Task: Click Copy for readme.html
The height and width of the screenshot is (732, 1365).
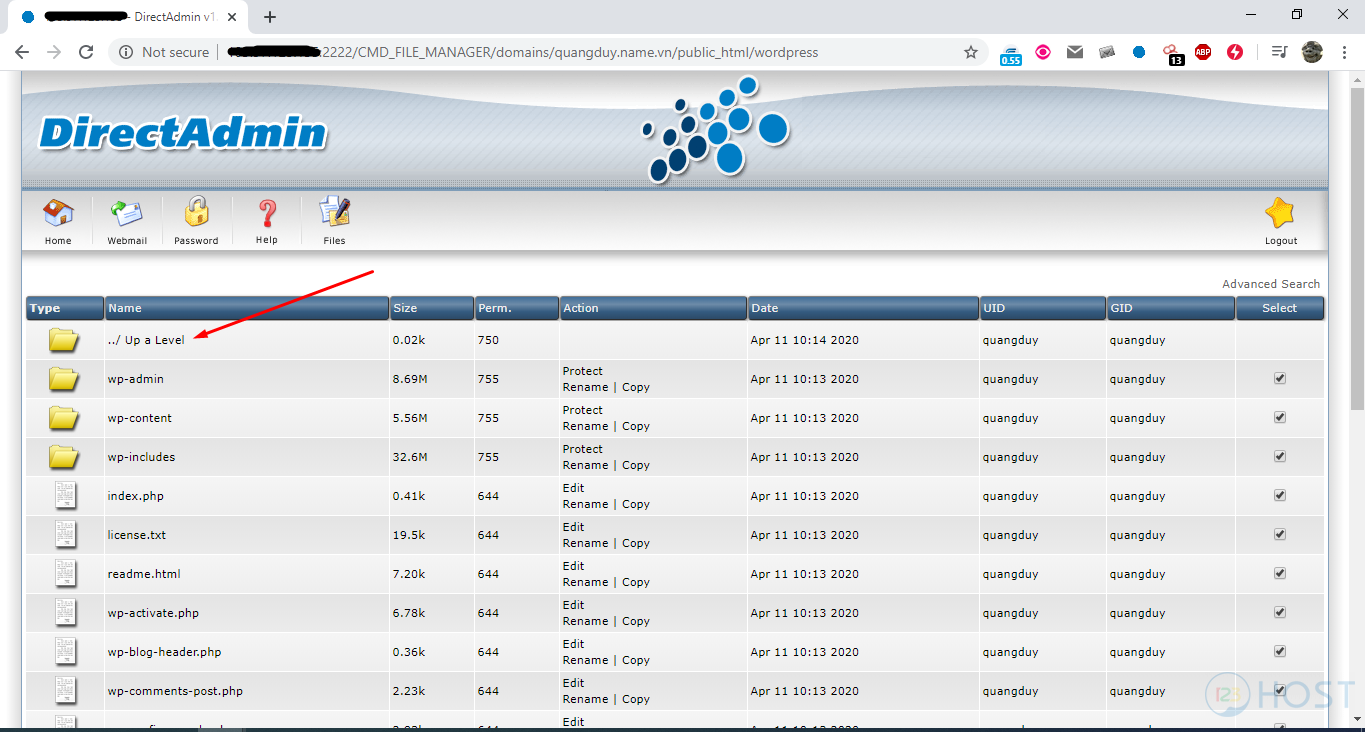Action: [x=636, y=582]
